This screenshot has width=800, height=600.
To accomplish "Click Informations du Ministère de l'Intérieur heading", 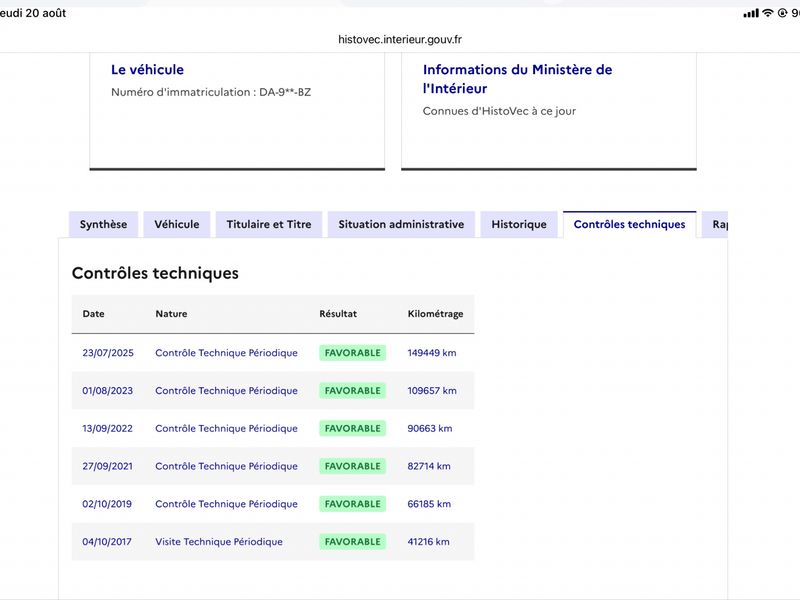I will click(x=517, y=79).
